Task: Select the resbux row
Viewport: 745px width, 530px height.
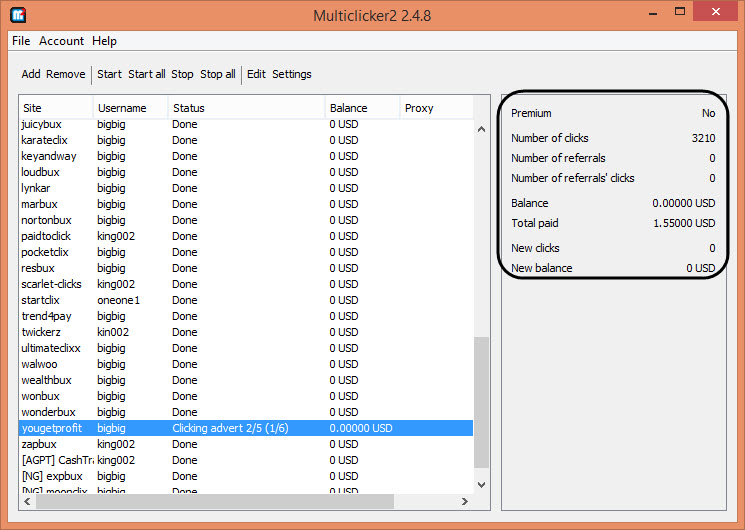Action: [x=246, y=268]
